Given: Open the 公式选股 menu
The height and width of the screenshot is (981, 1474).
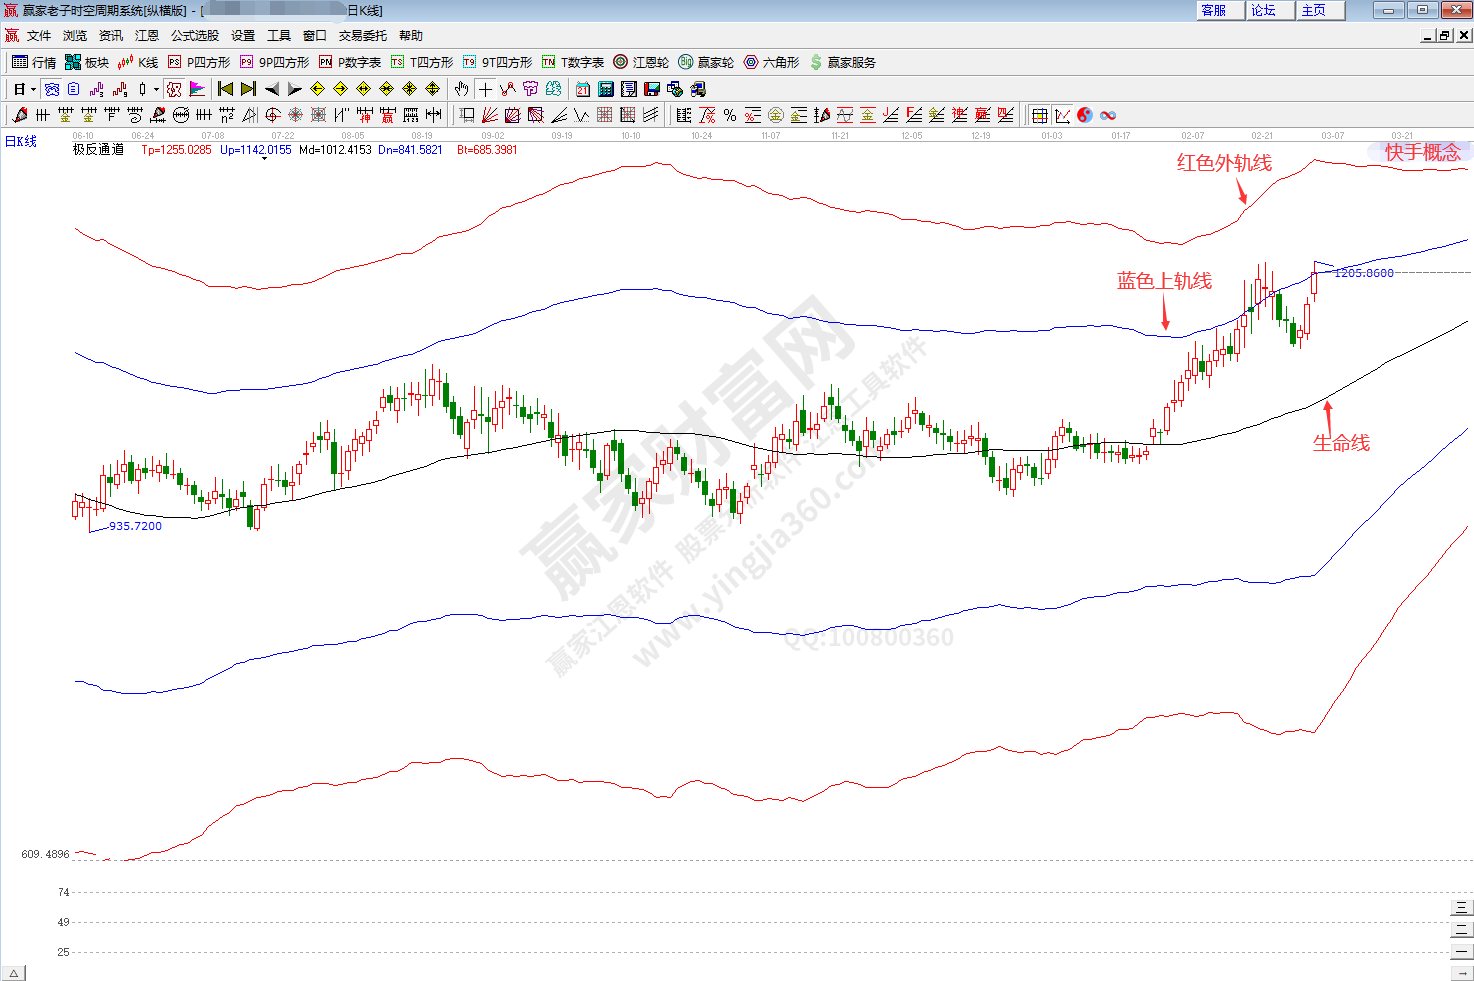Looking at the screenshot, I should [x=194, y=35].
